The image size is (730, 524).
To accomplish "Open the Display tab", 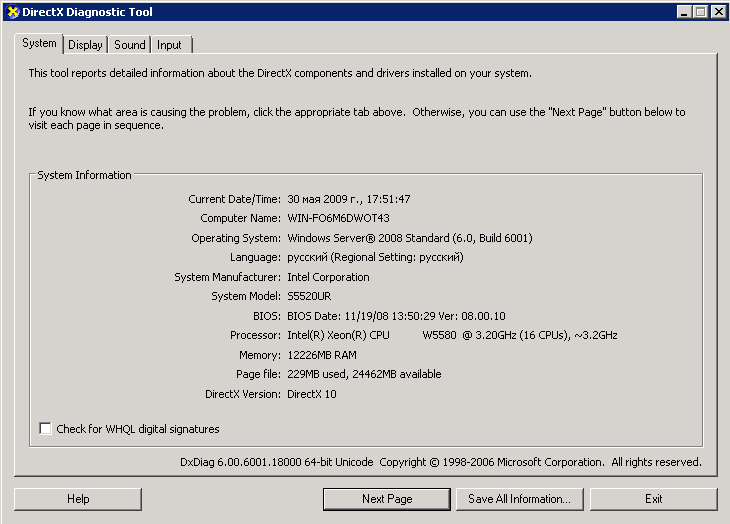I will point(85,45).
